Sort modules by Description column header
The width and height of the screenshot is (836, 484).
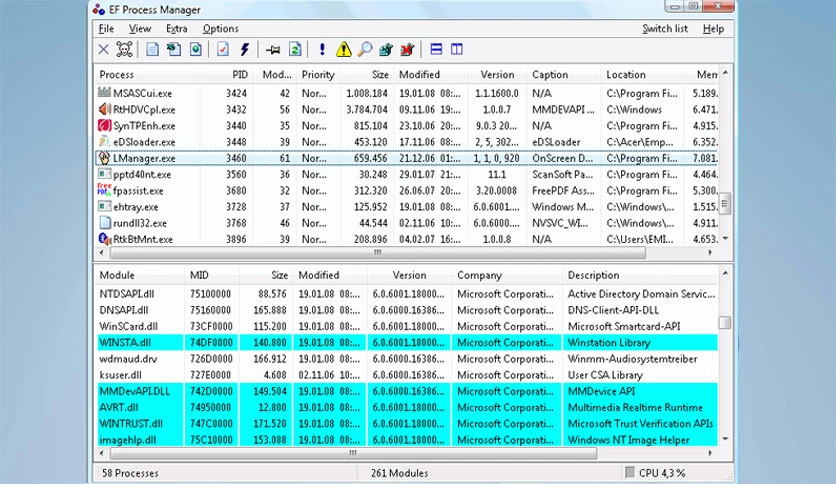pos(640,275)
